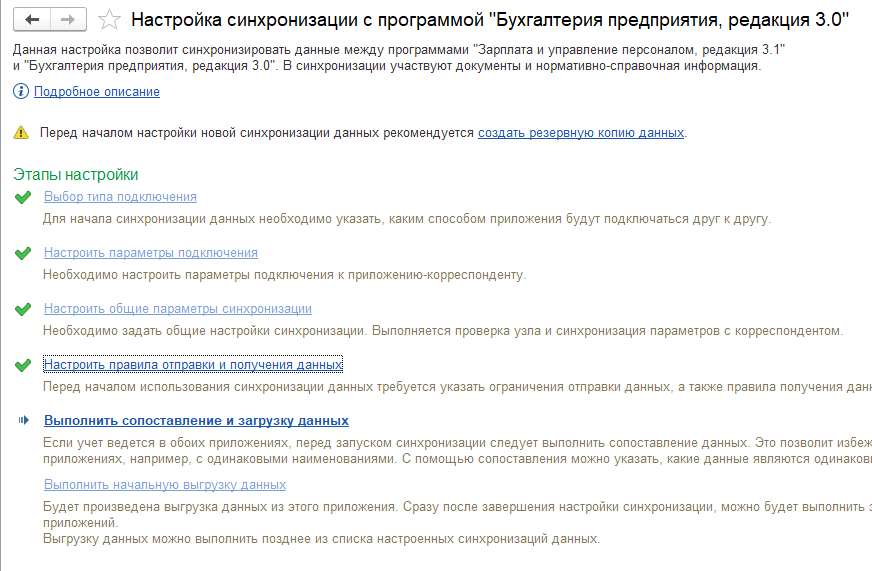The width and height of the screenshot is (872, 571).
Task: Open Выбор типа подключения step
Action: click(x=120, y=197)
